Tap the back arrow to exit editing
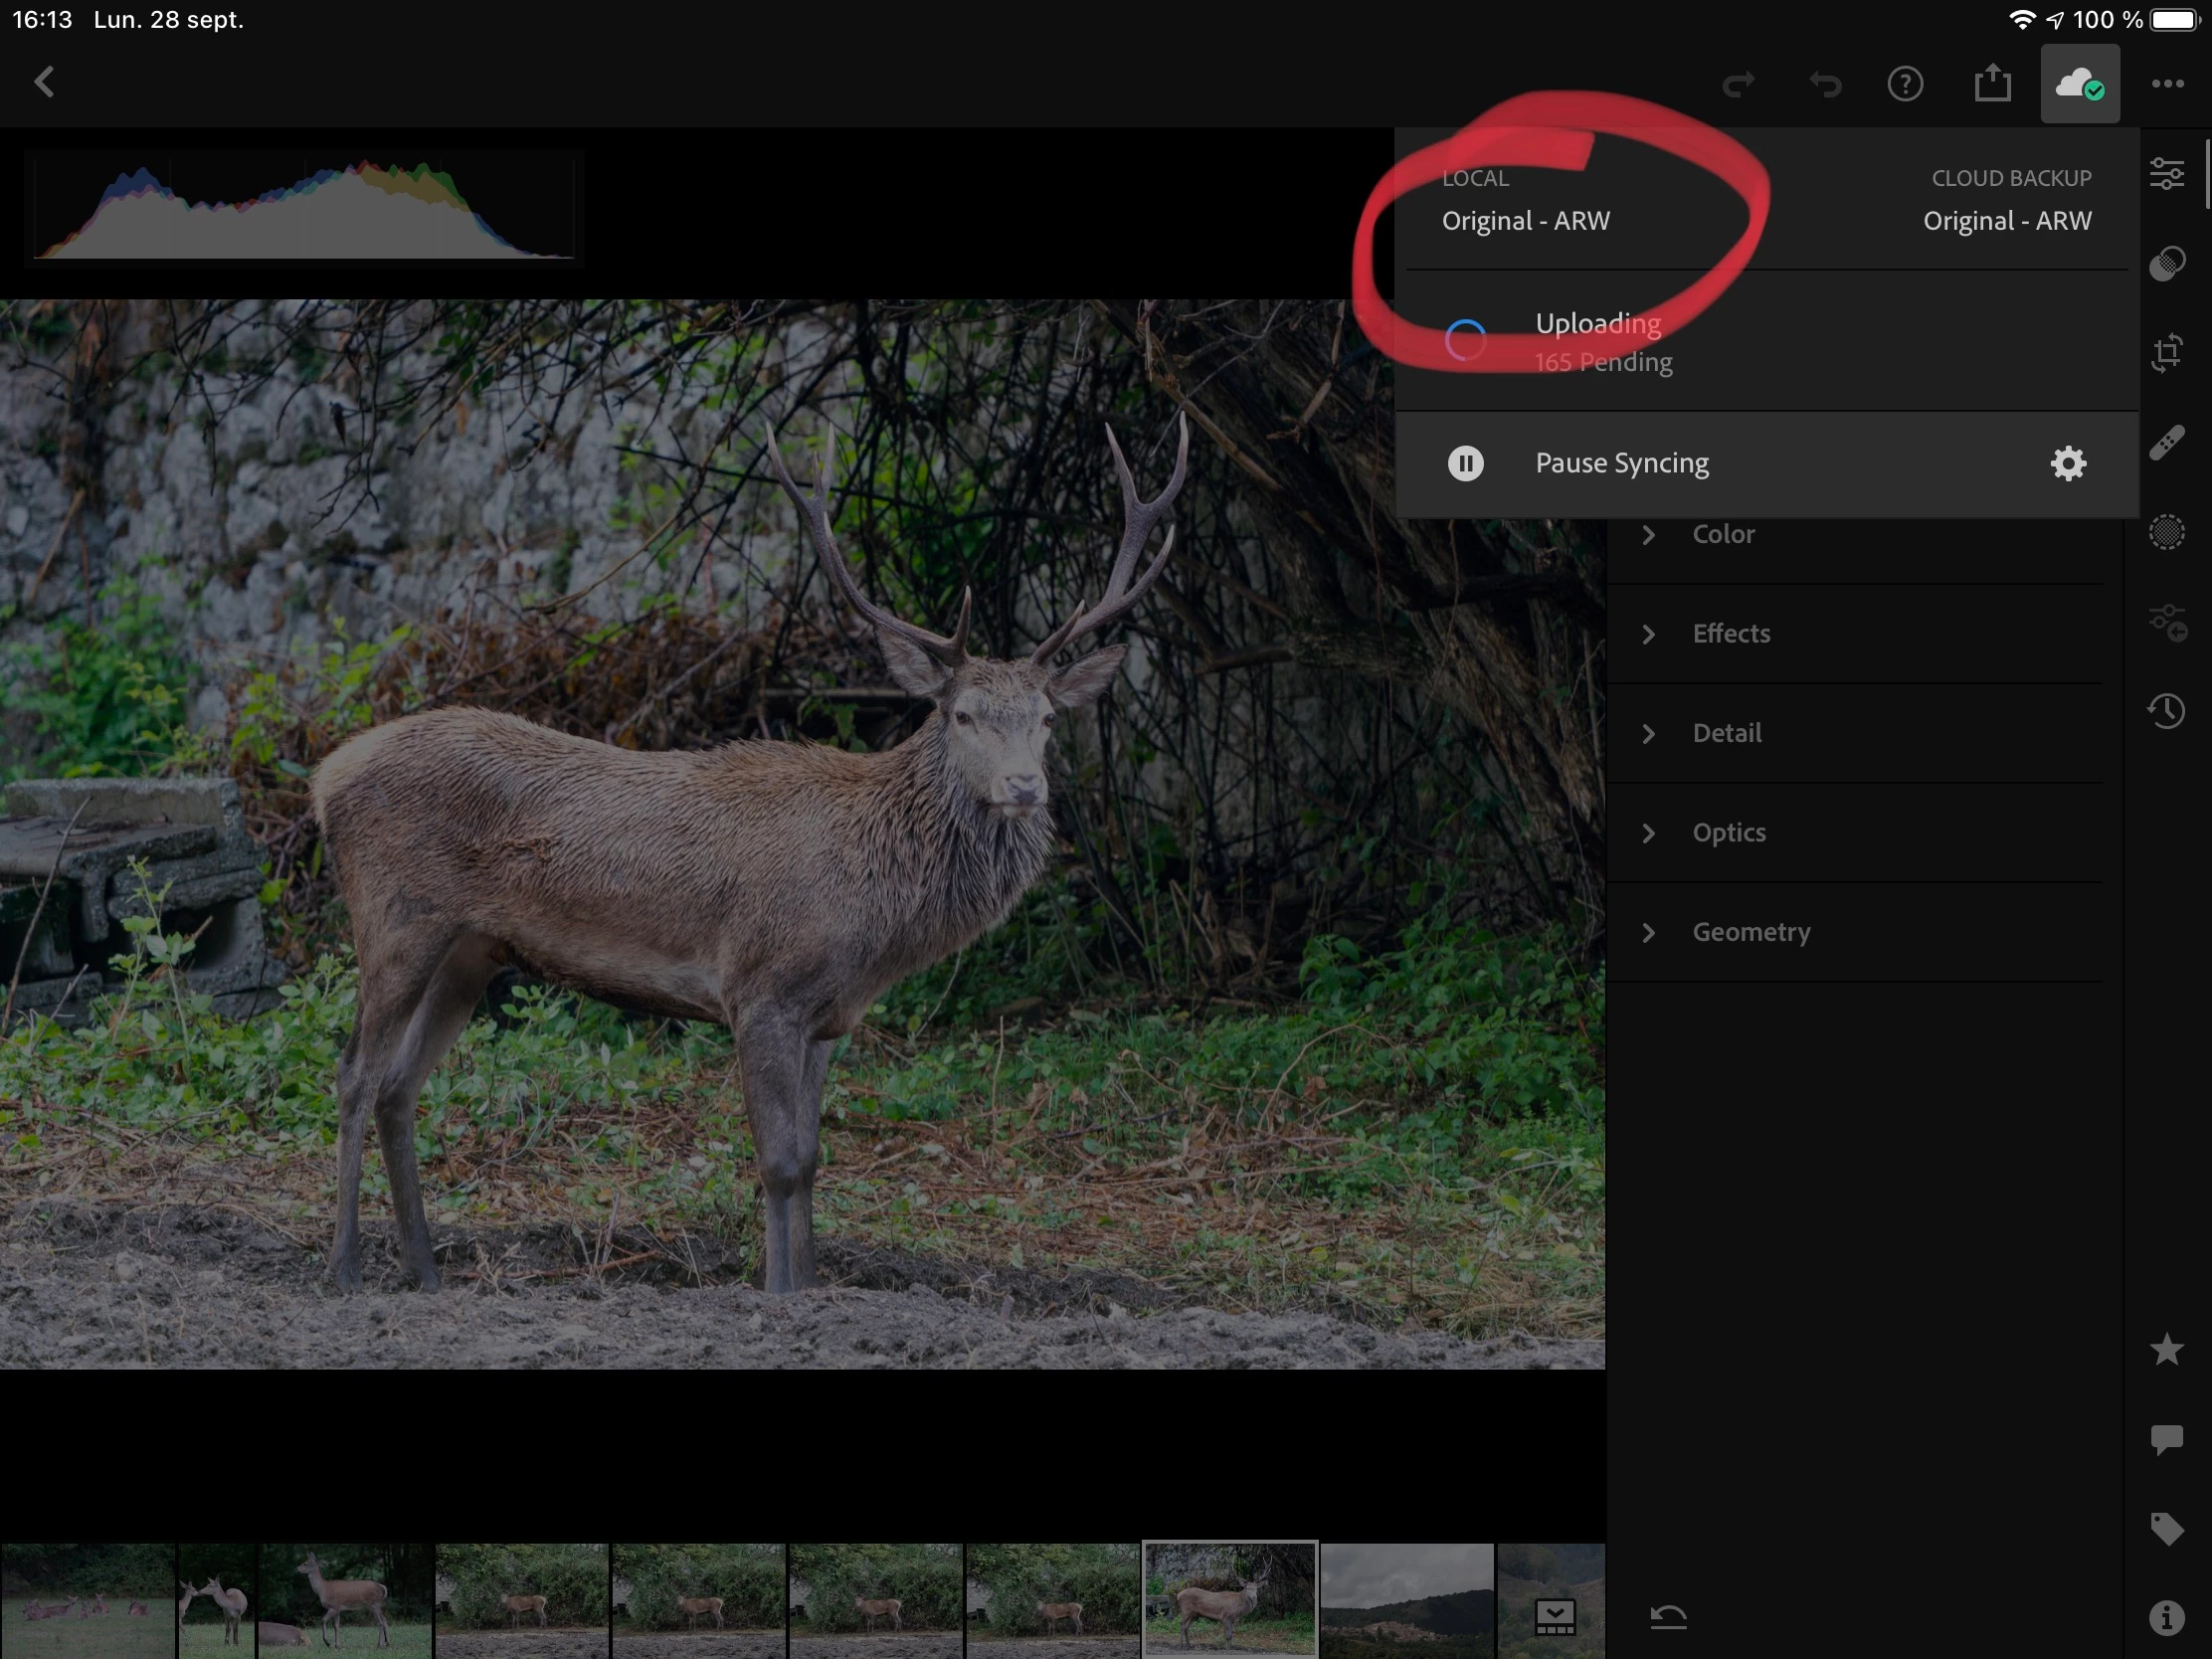The image size is (2212, 1659). 44,83
